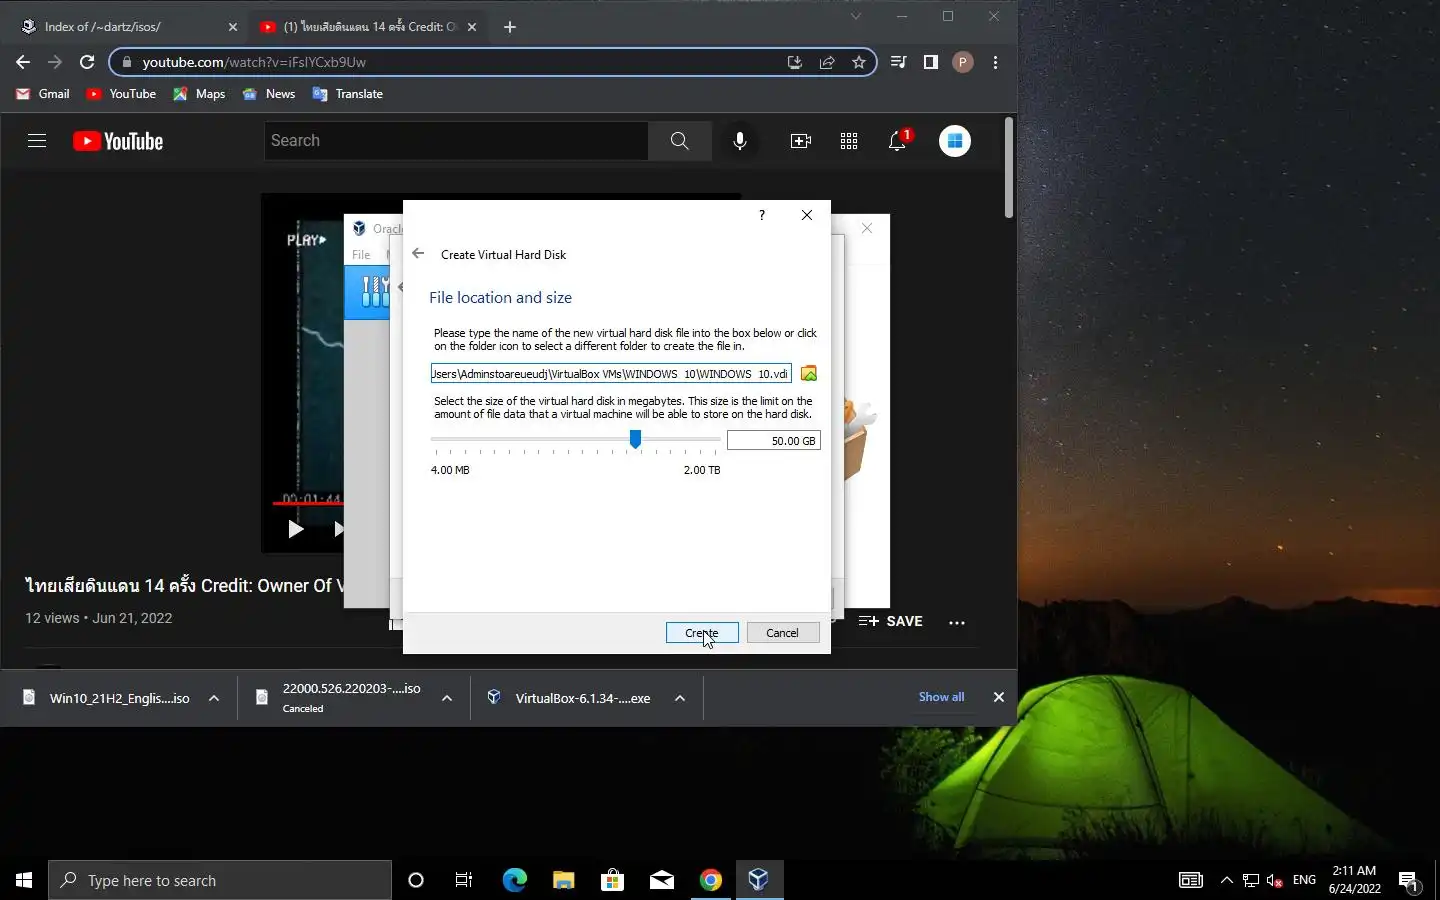Open Cortana circle icon on taskbar
This screenshot has width=1440, height=900.
click(416, 880)
